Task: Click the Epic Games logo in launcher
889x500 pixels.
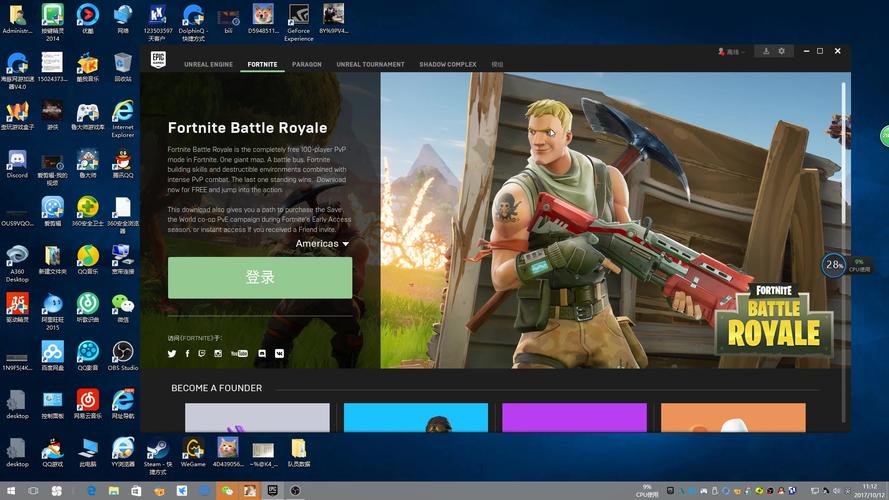Action: click(158, 59)
